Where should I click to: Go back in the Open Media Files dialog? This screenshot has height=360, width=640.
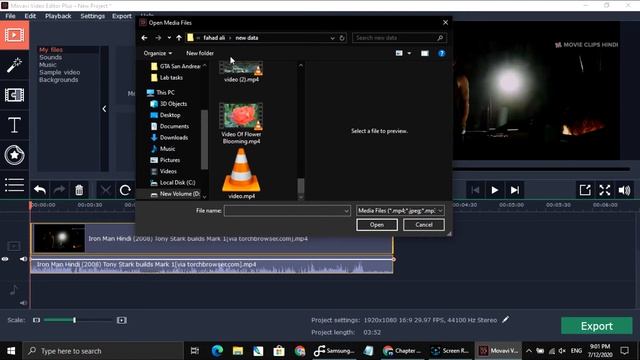144,38
